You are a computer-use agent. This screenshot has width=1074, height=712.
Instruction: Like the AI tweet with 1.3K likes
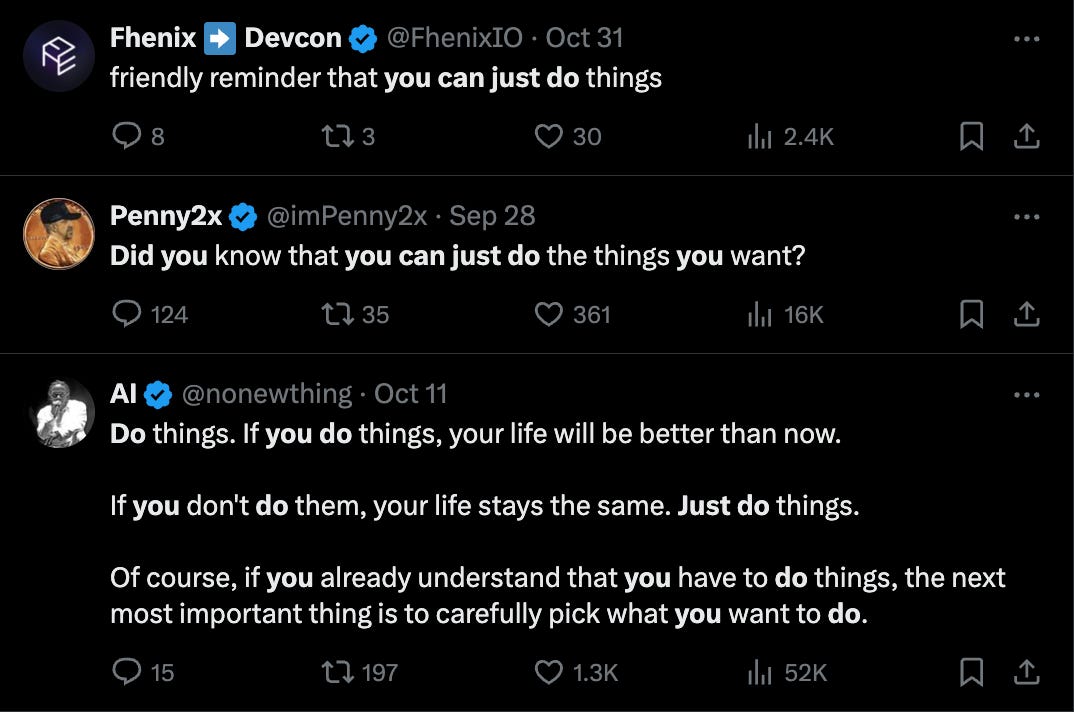click(549, 672)
